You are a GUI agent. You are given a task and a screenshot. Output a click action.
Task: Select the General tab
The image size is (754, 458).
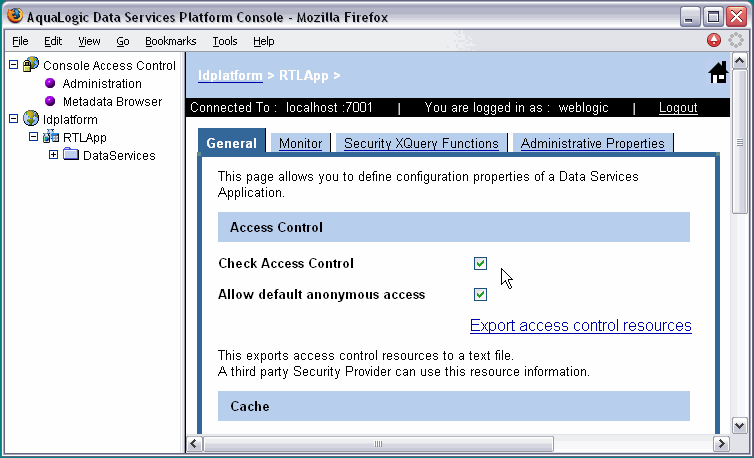232,142
